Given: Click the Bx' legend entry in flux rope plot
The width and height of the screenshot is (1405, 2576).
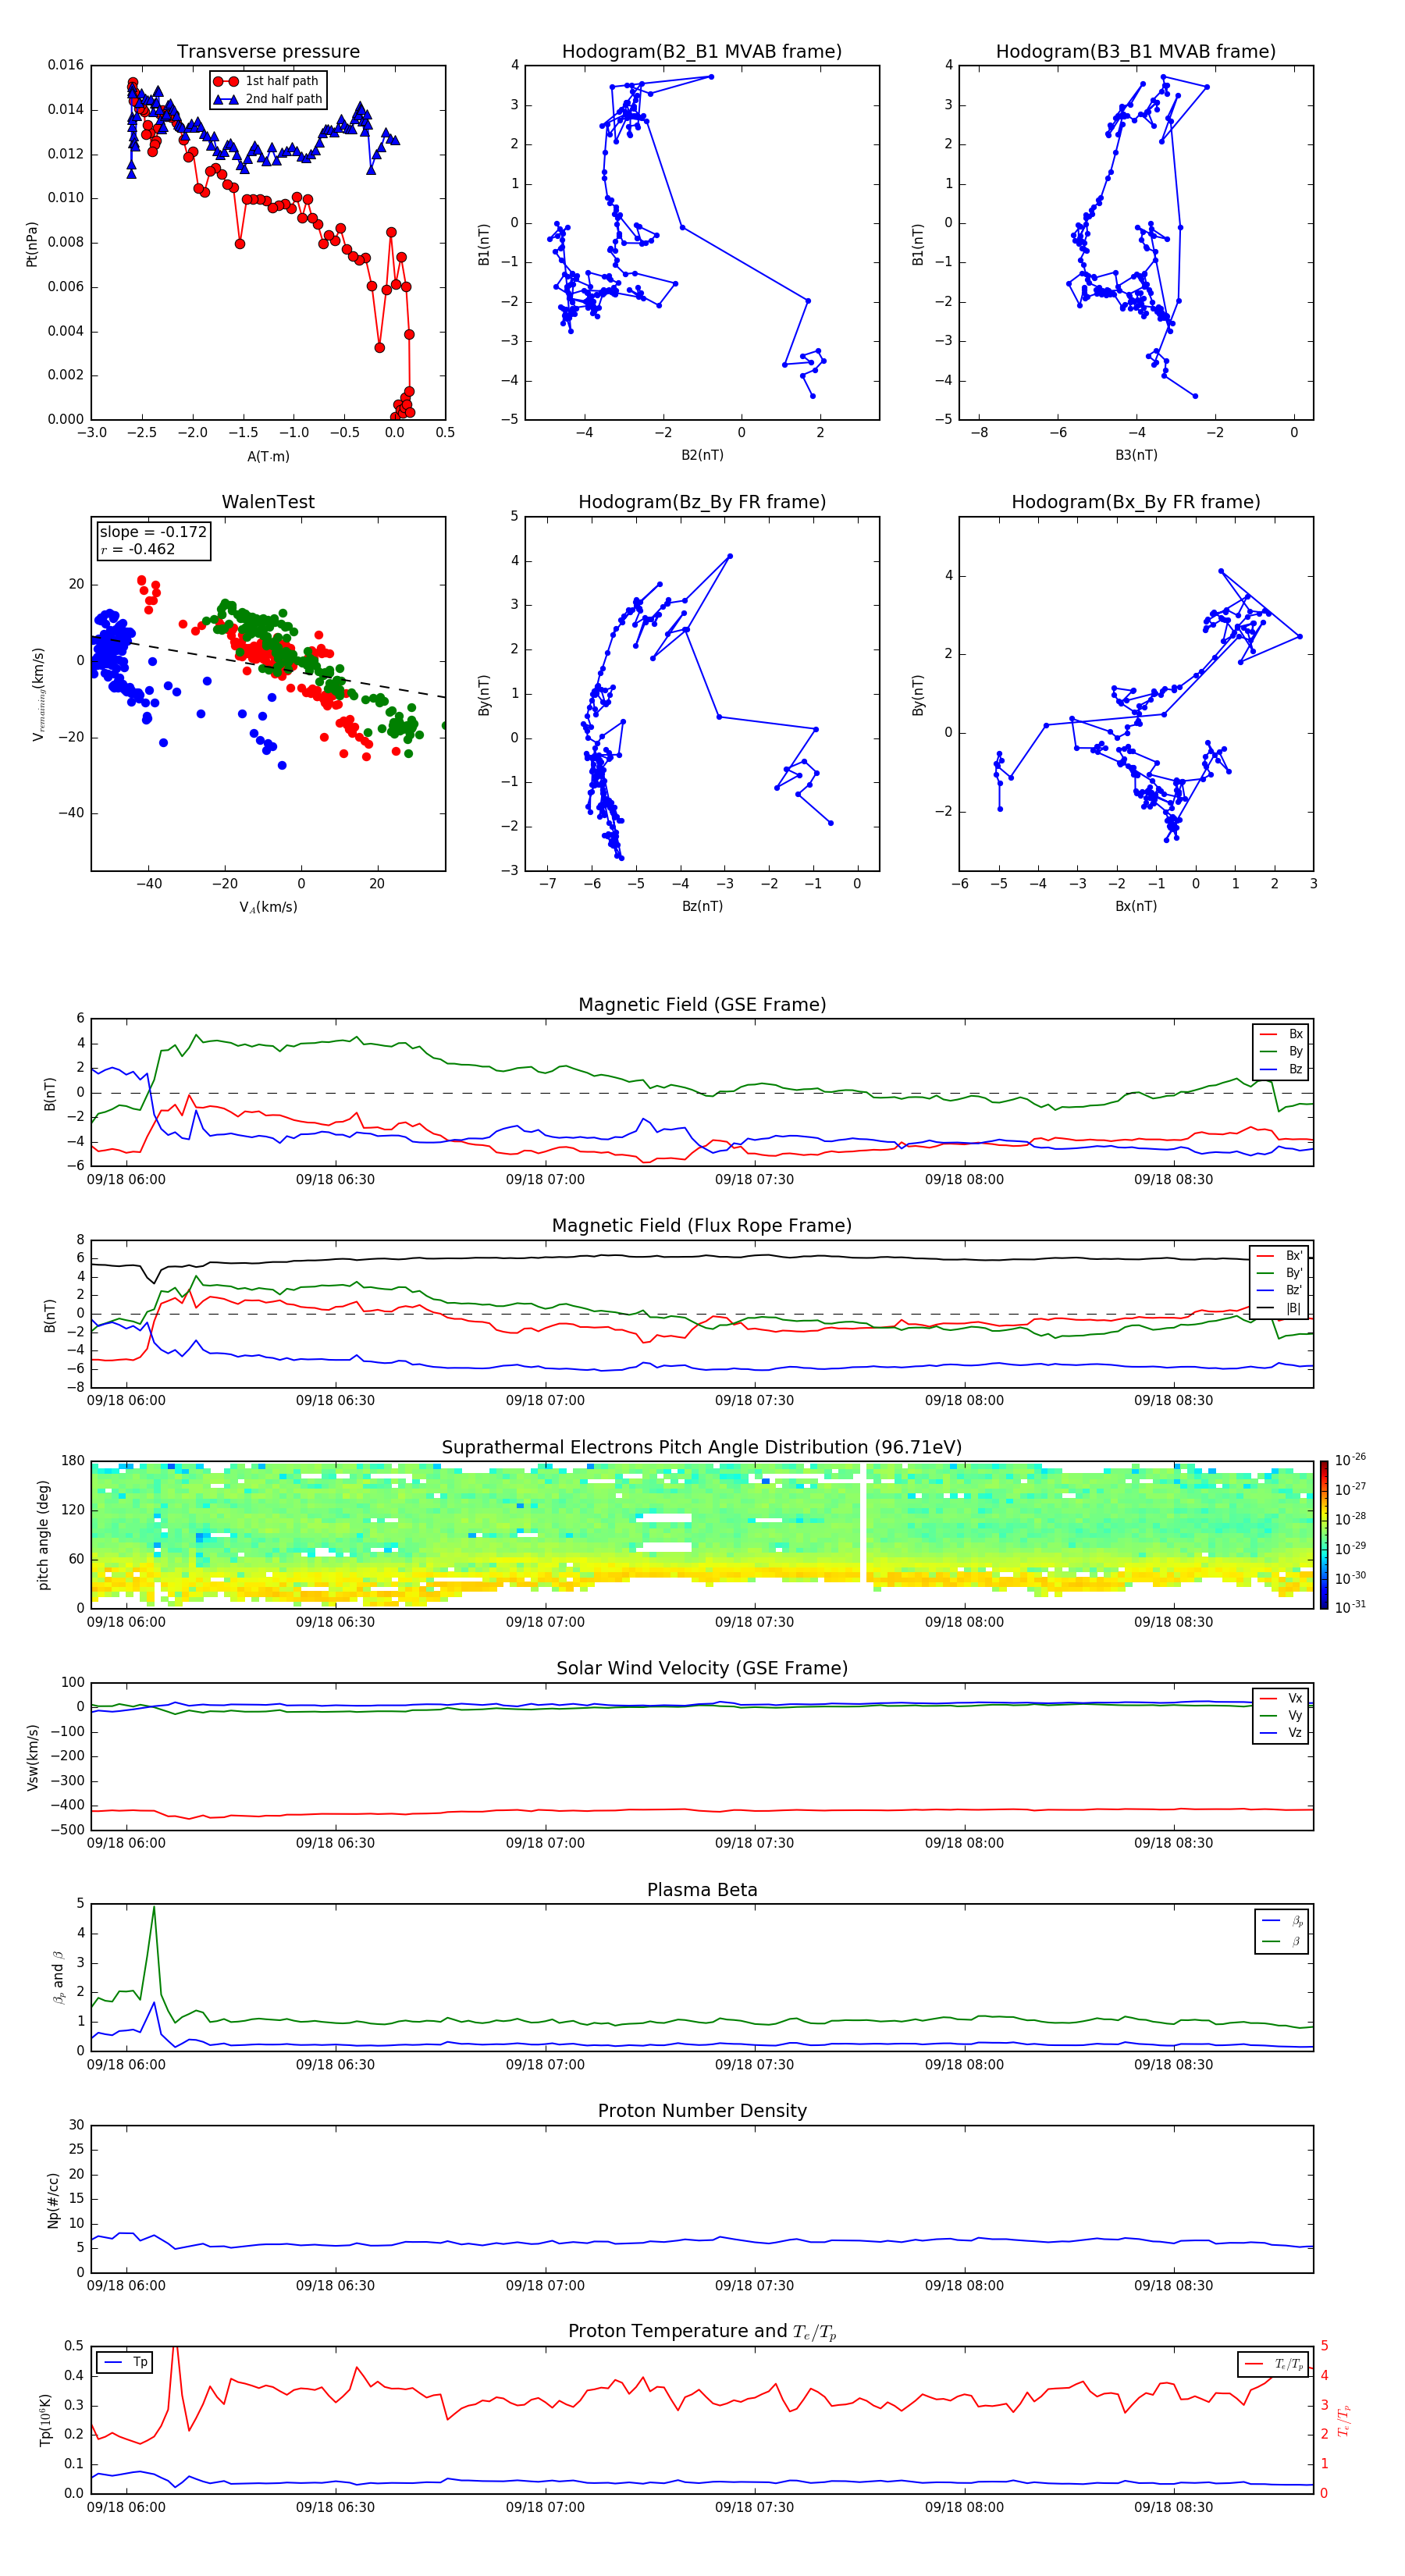Looking at the screenshot, I should (x=1280, y=1256).
